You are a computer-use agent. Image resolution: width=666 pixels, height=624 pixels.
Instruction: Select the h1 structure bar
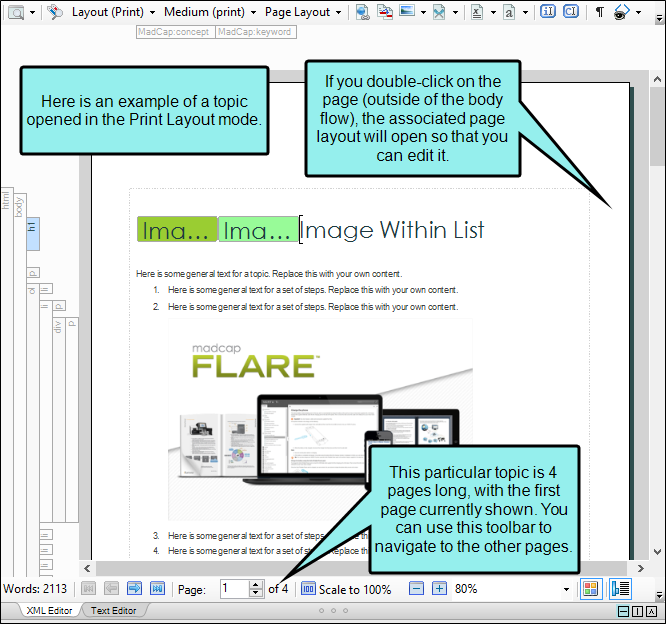(x=33, y=234)
